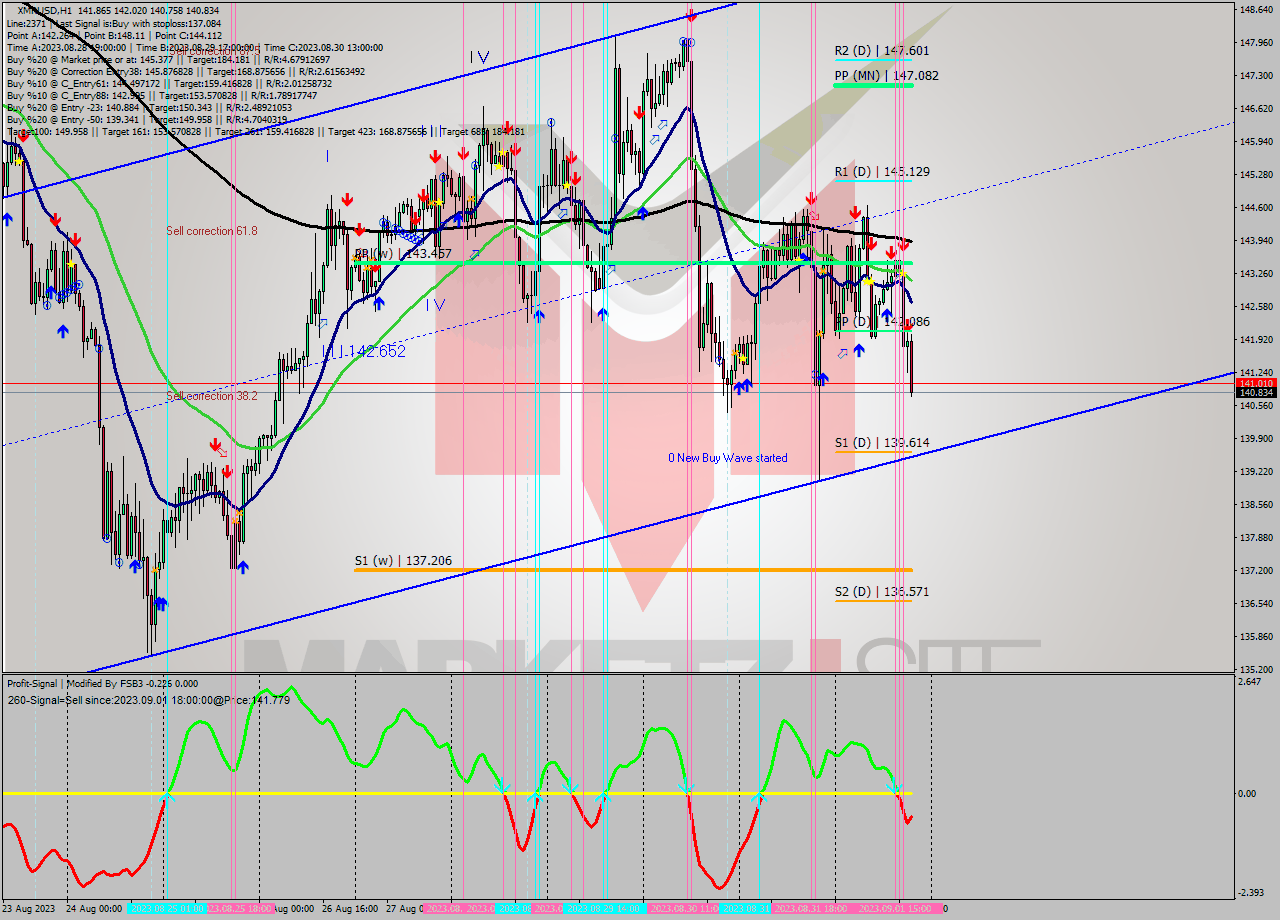The width and height of the screenshot is (1280, 920).
Task: Click the '24 Aug 00:00' time axis label
Action: point(94,909)
